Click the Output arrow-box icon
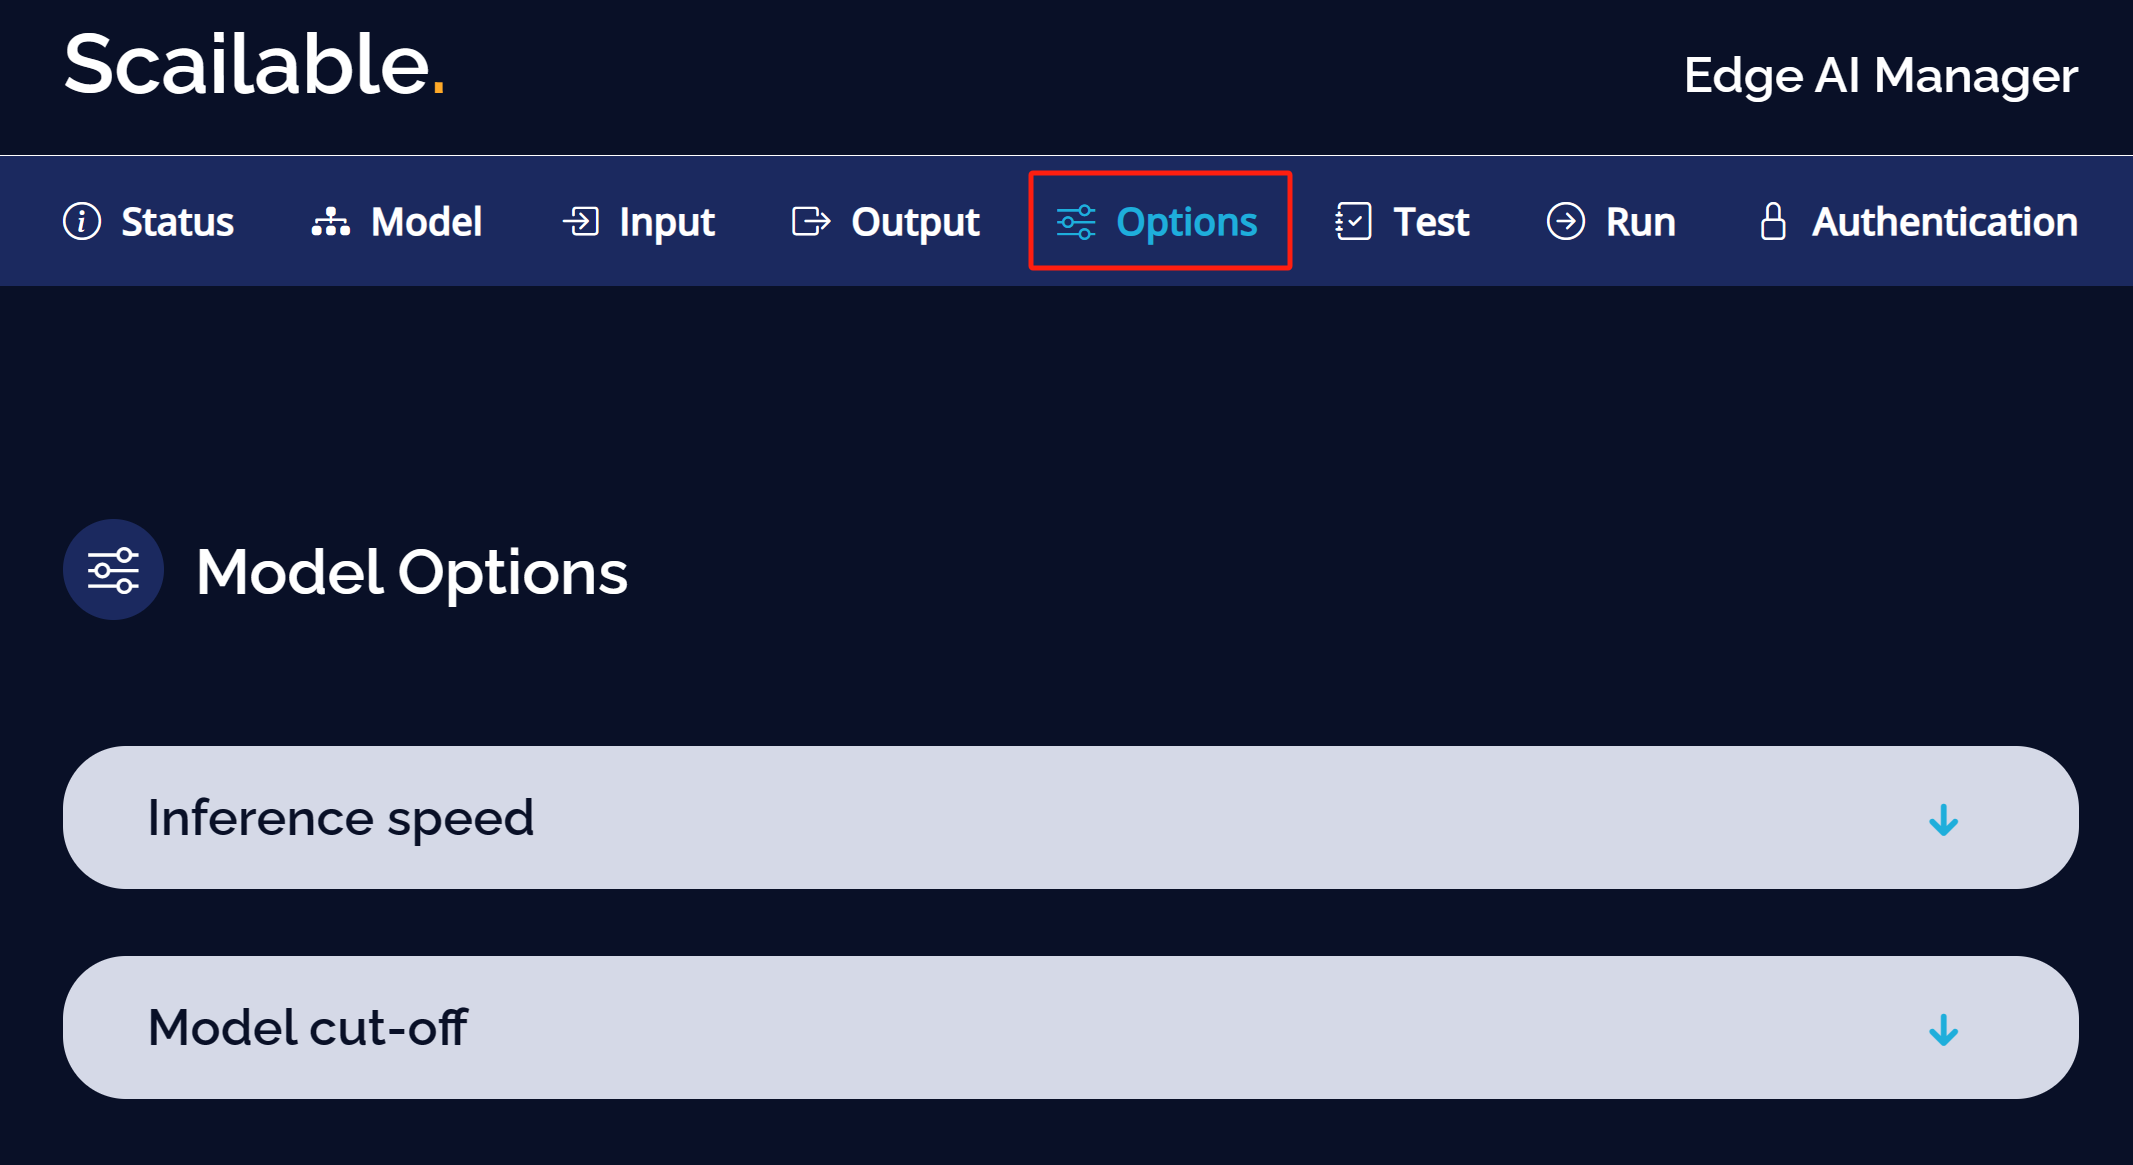This screenshot has width=2133, height=1165. pos(811,221)
